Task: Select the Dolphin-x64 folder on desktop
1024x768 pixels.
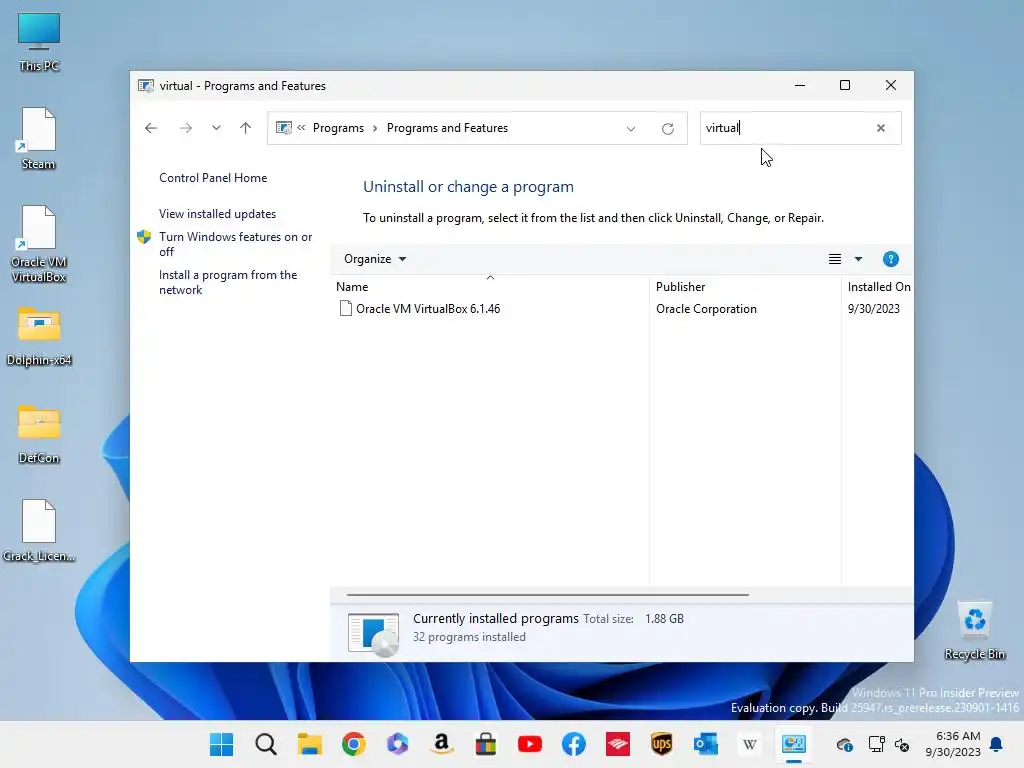Action: (x=39, y=336)
